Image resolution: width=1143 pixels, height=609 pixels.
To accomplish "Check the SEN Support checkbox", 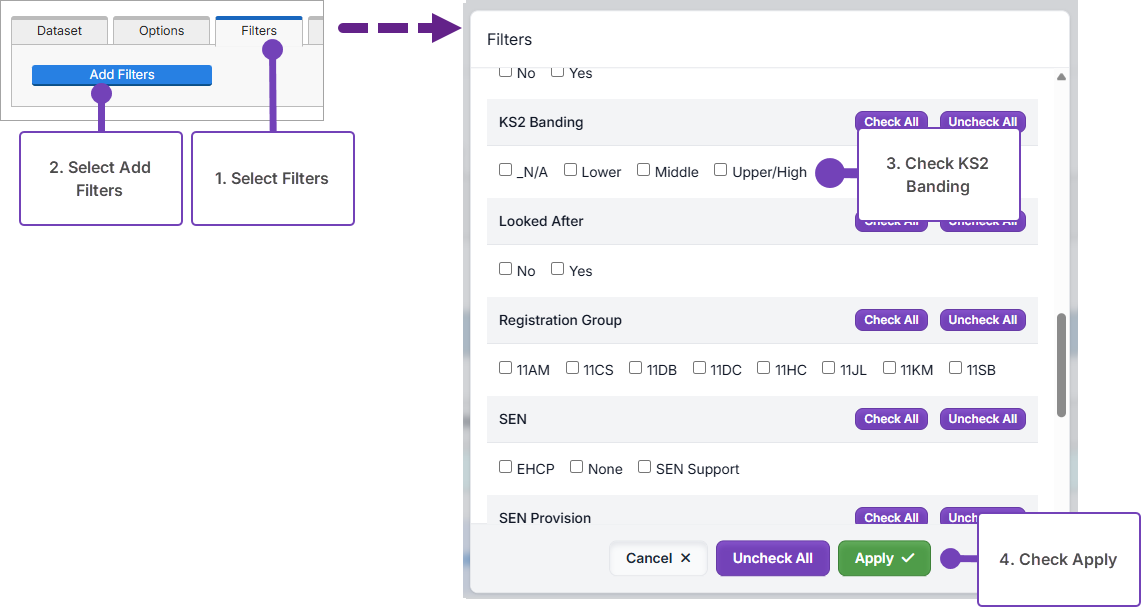I will coord(645,467).
